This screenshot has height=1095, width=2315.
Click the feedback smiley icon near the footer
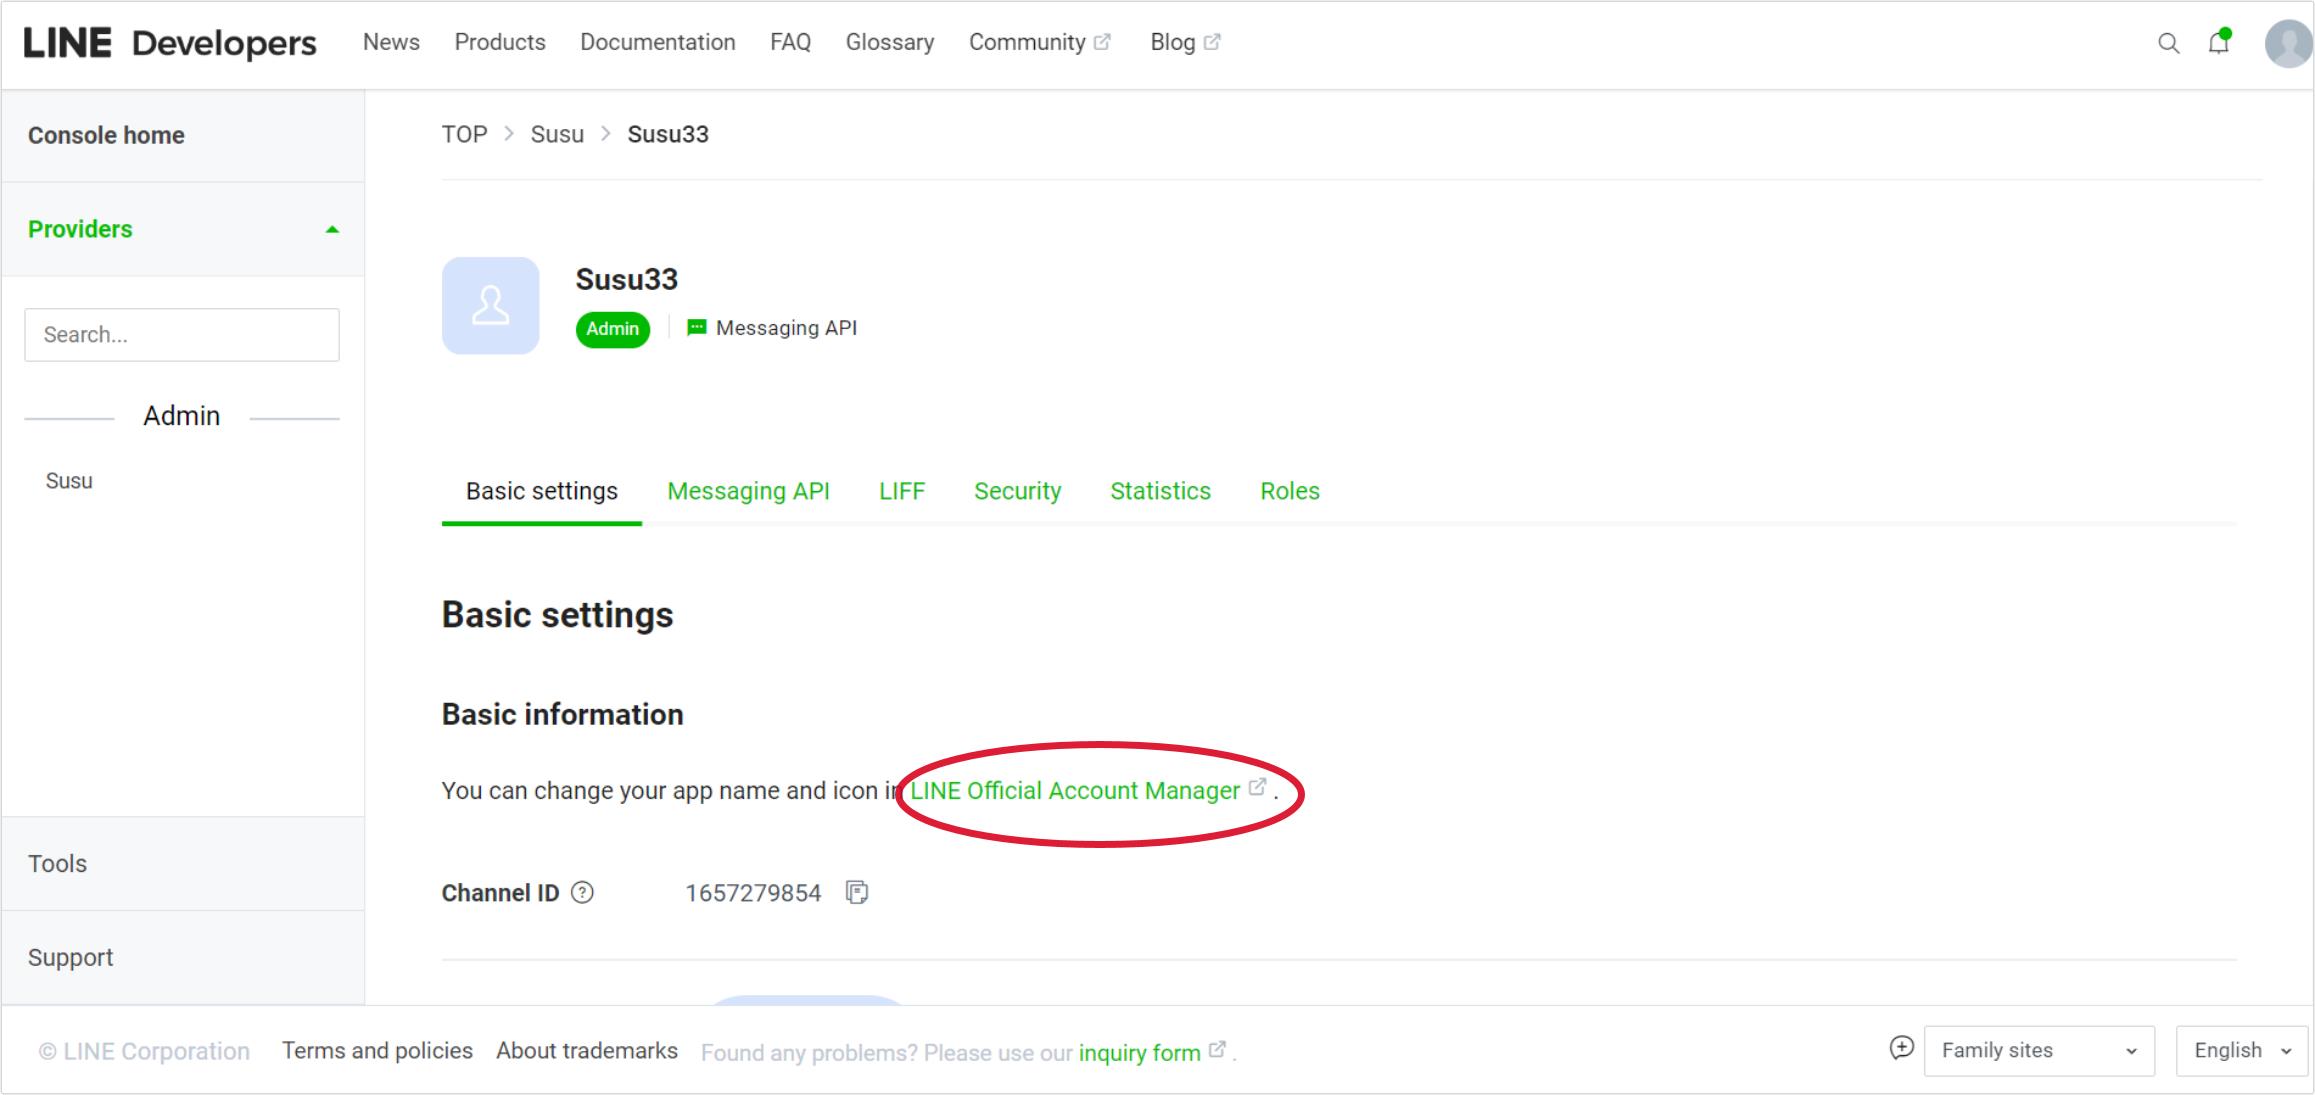(1903, 1050)
